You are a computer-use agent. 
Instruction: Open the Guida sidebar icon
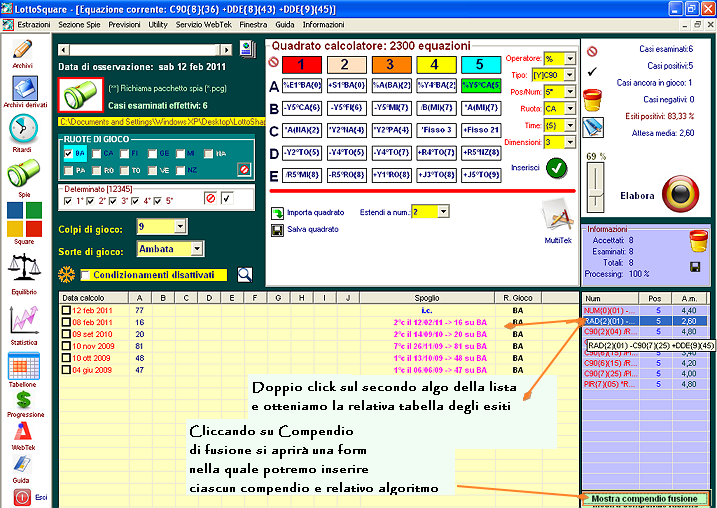21,464
